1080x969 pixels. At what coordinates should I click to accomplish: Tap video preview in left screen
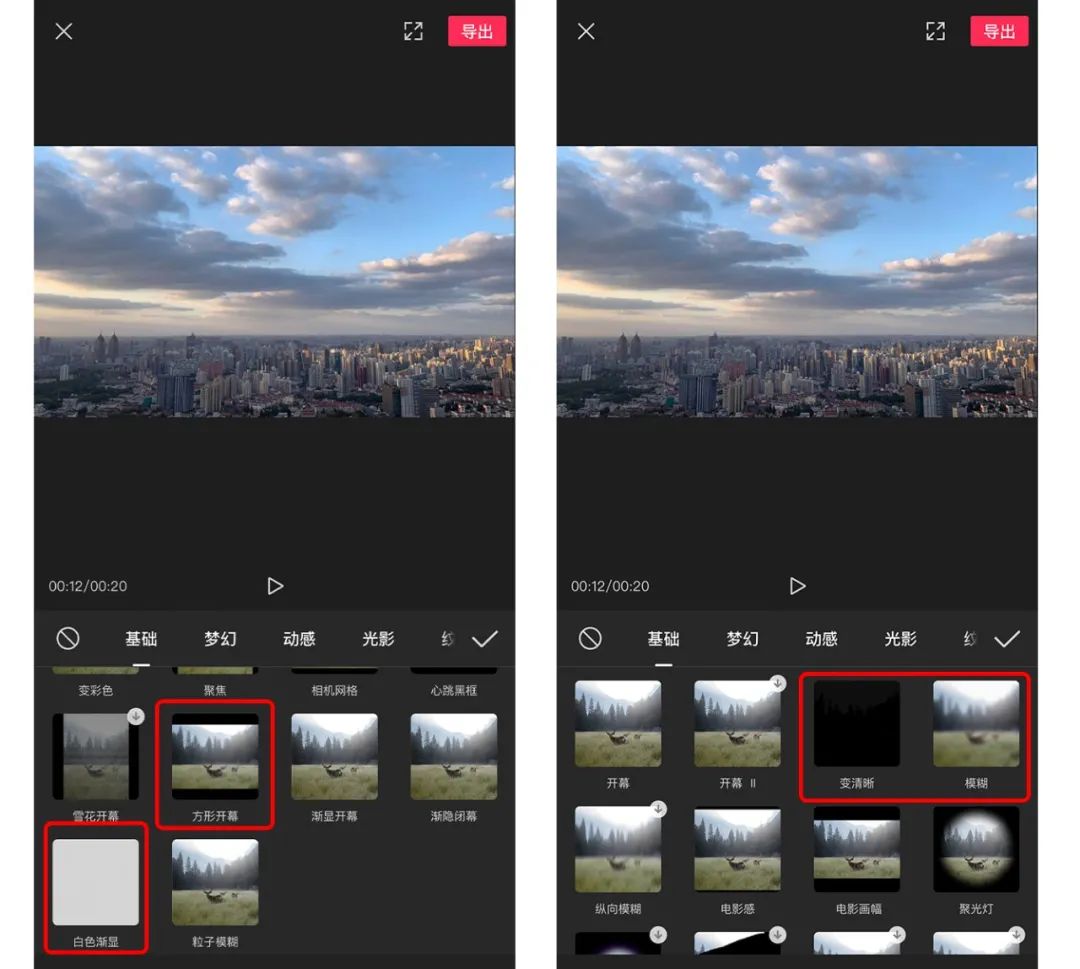(x=274, y=282)
